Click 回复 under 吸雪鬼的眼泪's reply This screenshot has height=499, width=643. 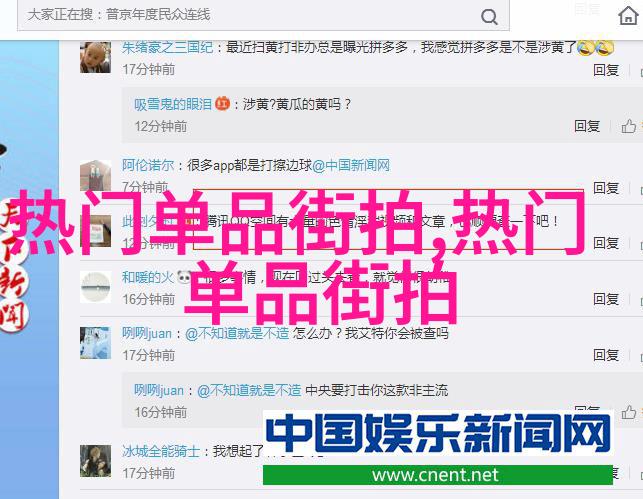[587, 126]
